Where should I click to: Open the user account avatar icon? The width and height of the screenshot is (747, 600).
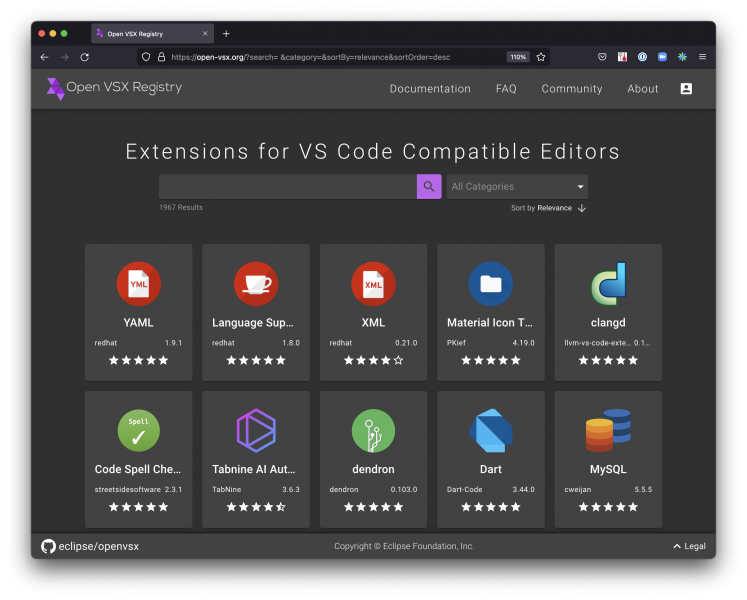tap(686, 89)
